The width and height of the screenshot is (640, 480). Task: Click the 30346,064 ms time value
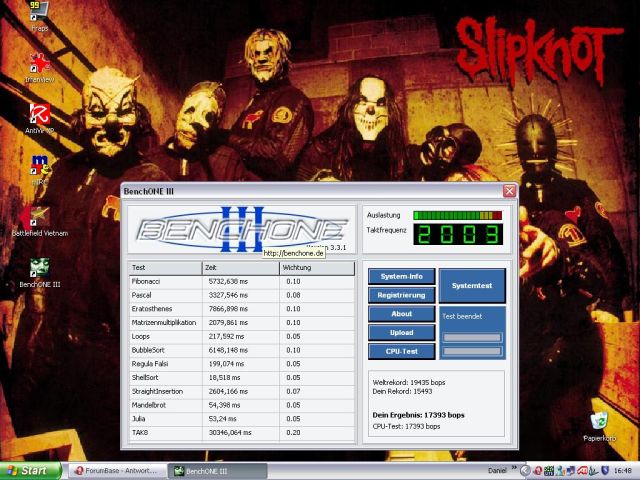tap(230, 433)
